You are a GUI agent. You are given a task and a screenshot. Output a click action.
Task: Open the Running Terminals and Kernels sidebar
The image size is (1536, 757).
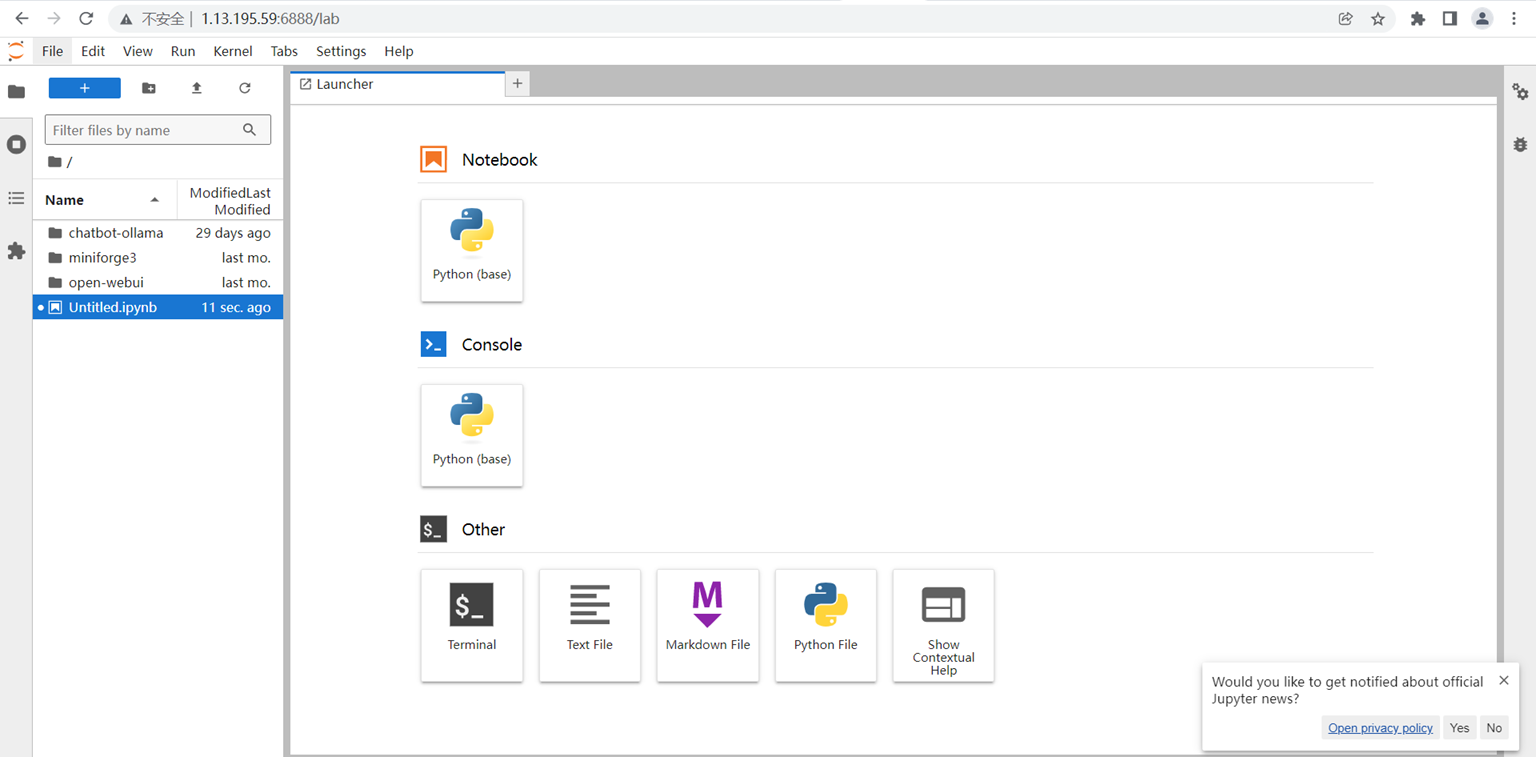[x=16, y=145]
